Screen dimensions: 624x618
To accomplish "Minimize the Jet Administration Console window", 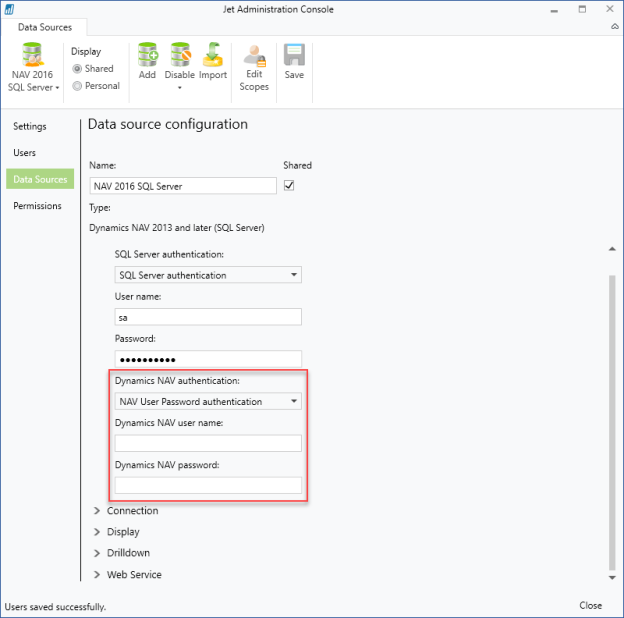I will tap(554, 10).
